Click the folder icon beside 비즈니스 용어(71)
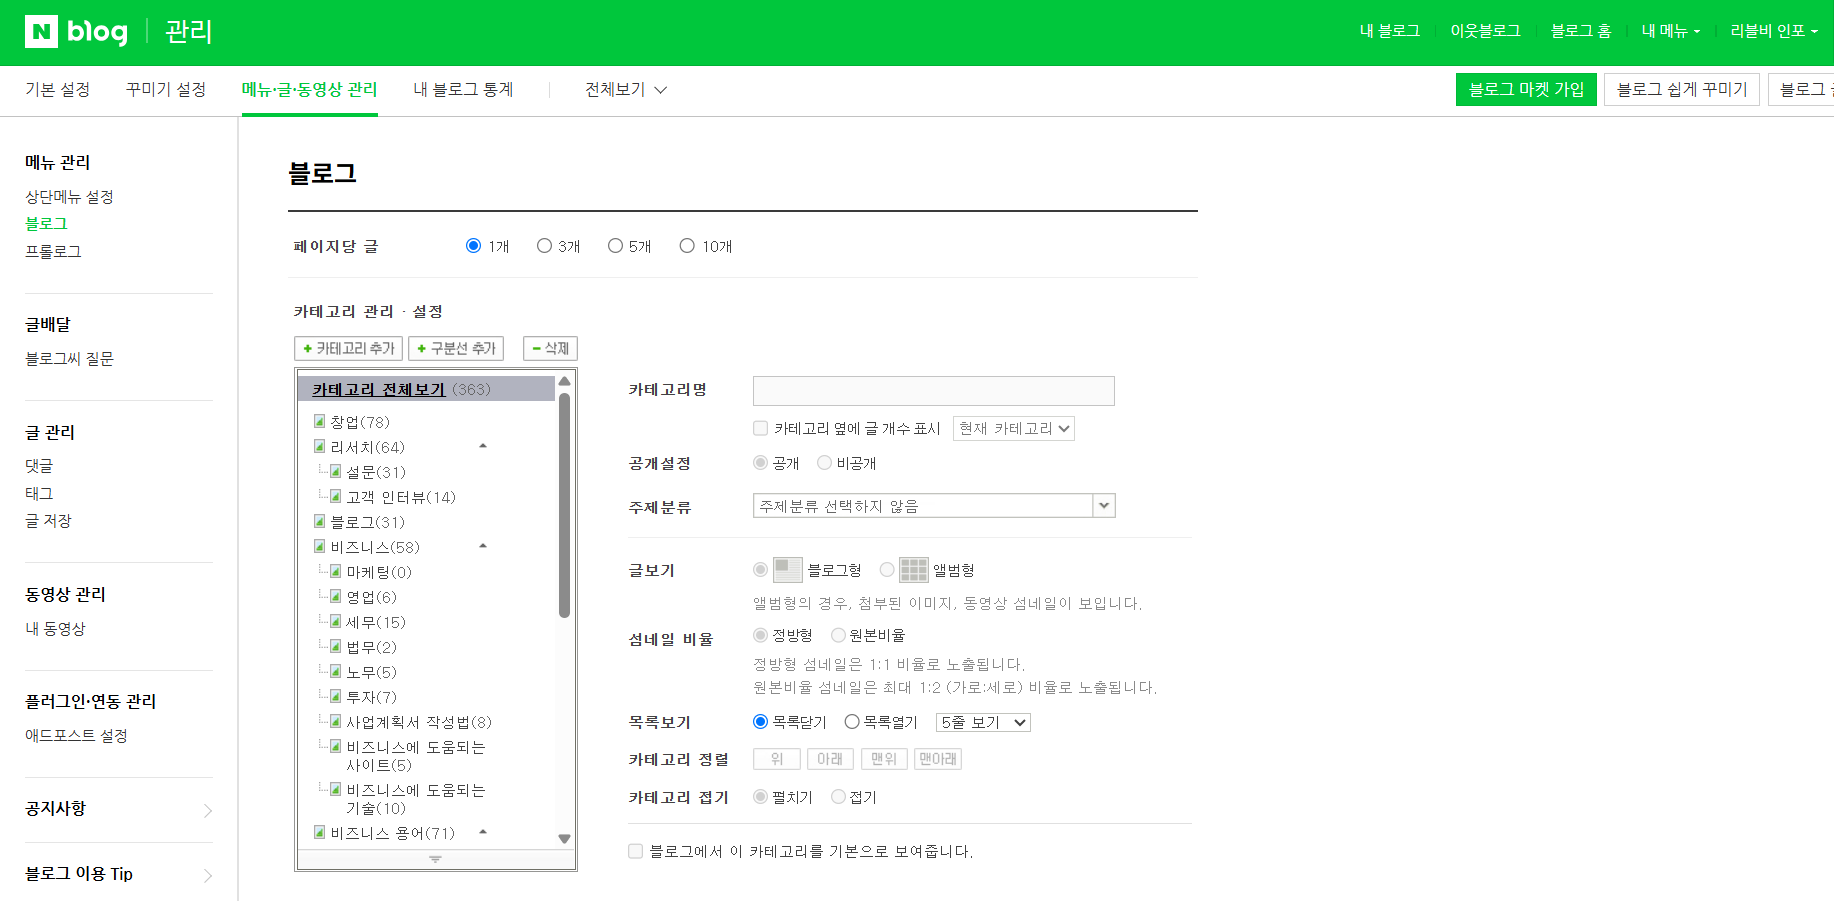This screenshot has height=901, width=1834. click(x=319, y=832)
